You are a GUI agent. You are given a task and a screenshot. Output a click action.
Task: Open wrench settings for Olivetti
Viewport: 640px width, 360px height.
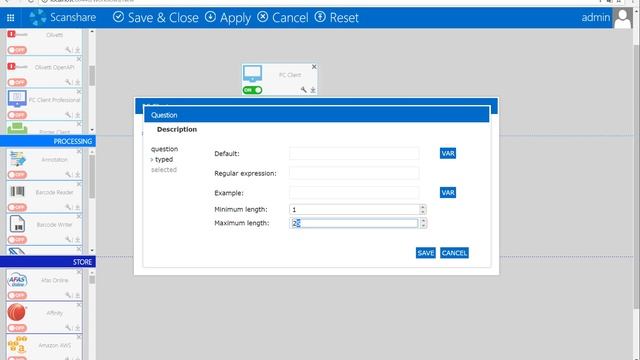(68, 50)
